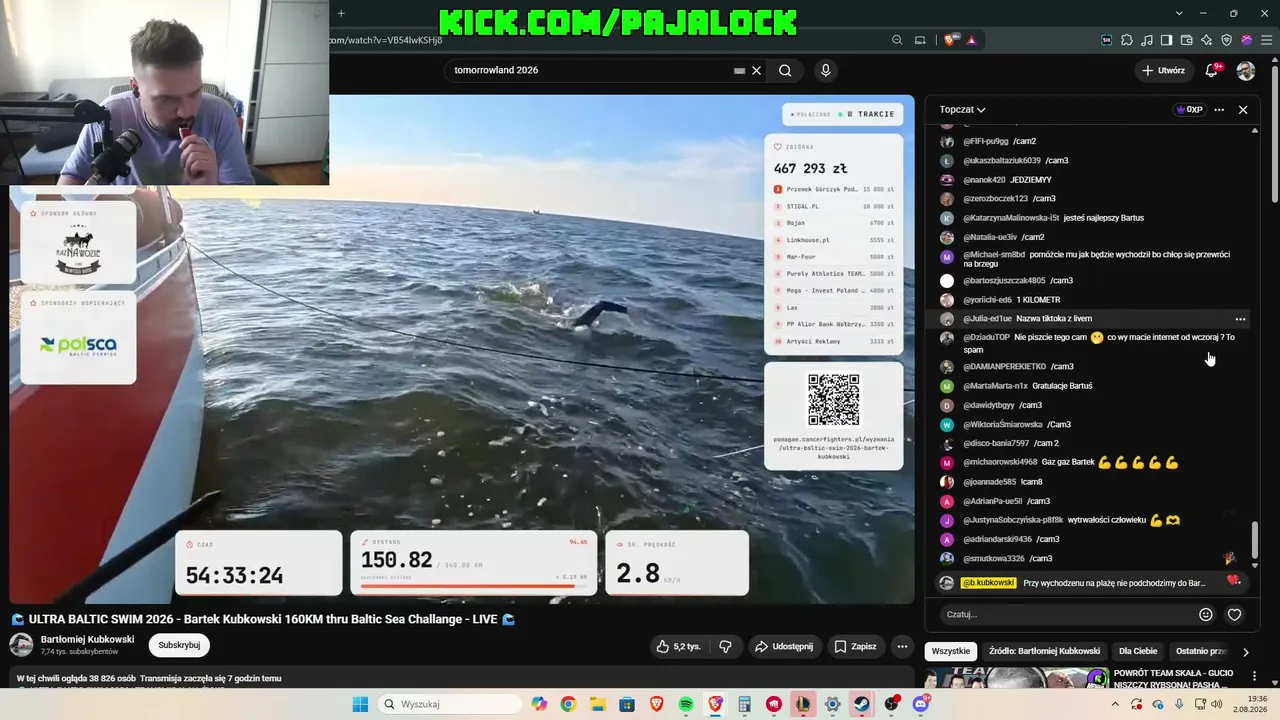1280x720 pixels.
Task: Open File Explorer from the taskbar
Action: (598, 704)
